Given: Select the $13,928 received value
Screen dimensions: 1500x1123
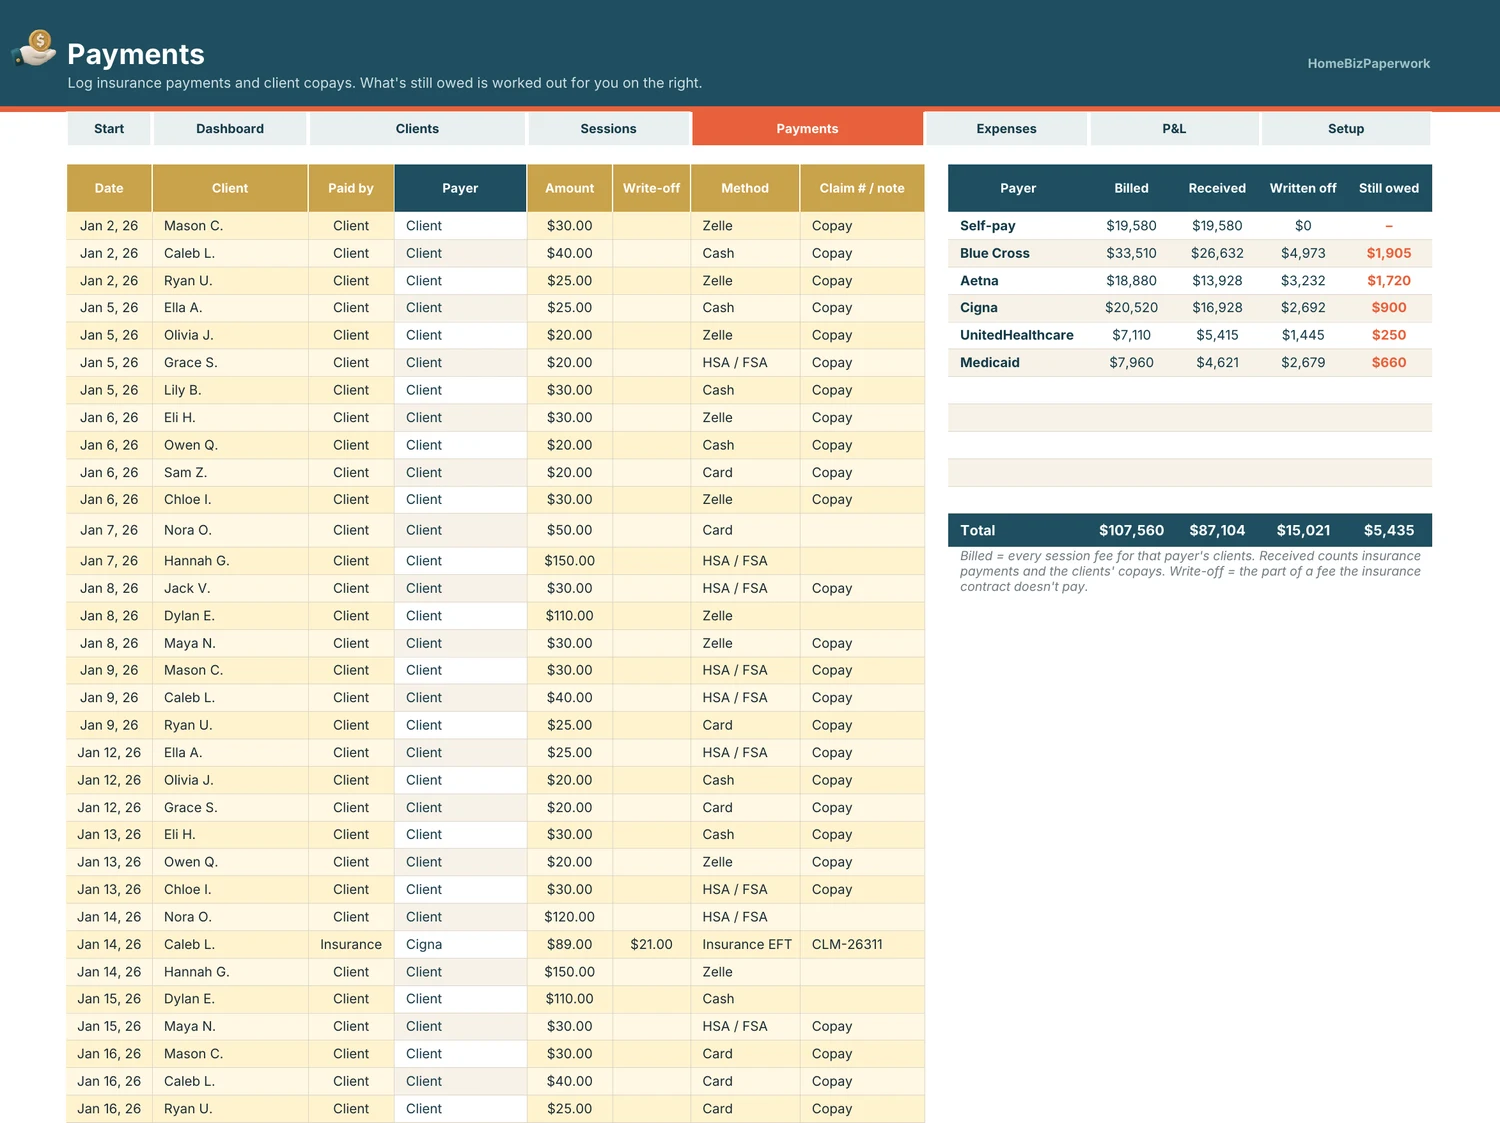Looking at the screenshot, I should [x=1217, y=281].
